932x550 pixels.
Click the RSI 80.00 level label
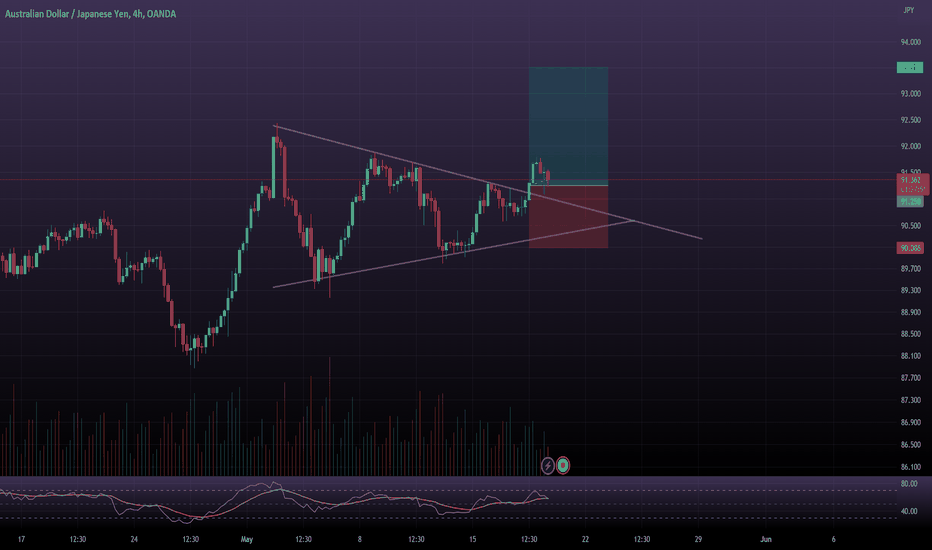(x=909, y=484)
